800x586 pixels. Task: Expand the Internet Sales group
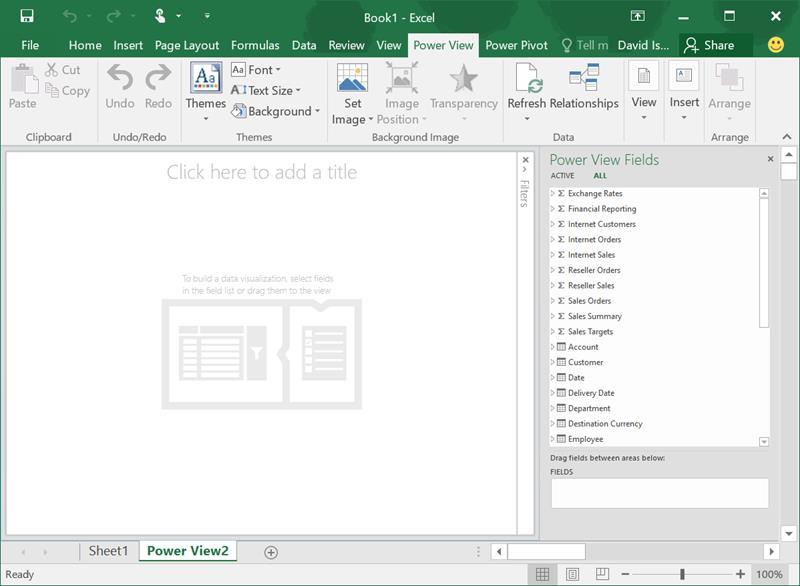tap(553, 254)
